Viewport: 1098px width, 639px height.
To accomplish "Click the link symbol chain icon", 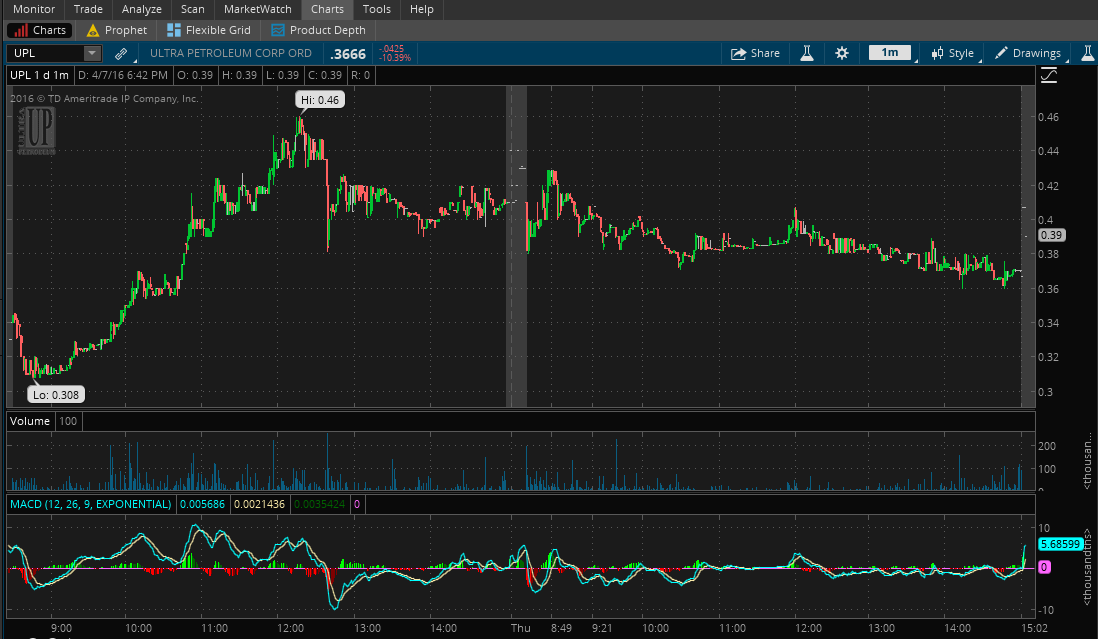I will point(121,53).
